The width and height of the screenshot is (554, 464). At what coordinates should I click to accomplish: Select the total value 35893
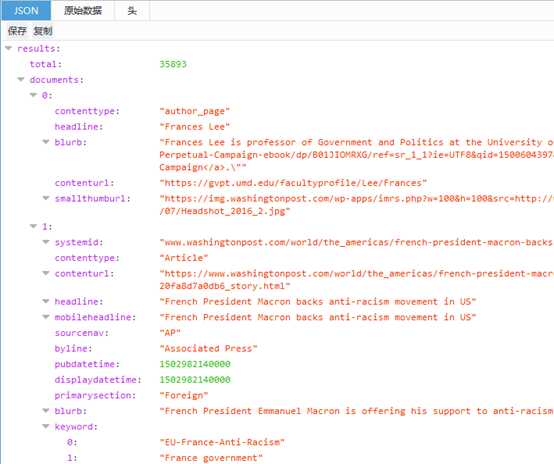pos(173,64)
